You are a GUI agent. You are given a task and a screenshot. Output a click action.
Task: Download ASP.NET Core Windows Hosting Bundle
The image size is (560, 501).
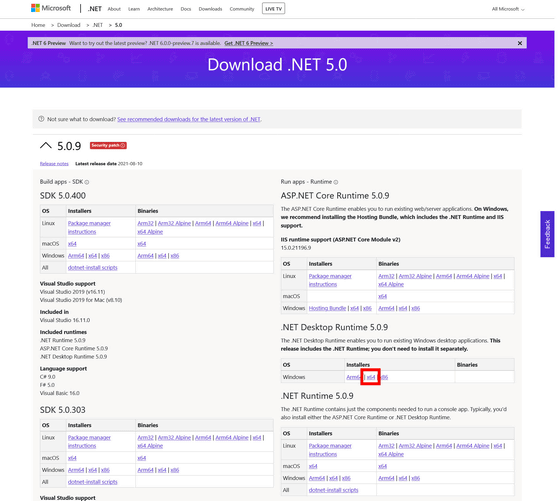pyautogui.click(x=328, y=308)
